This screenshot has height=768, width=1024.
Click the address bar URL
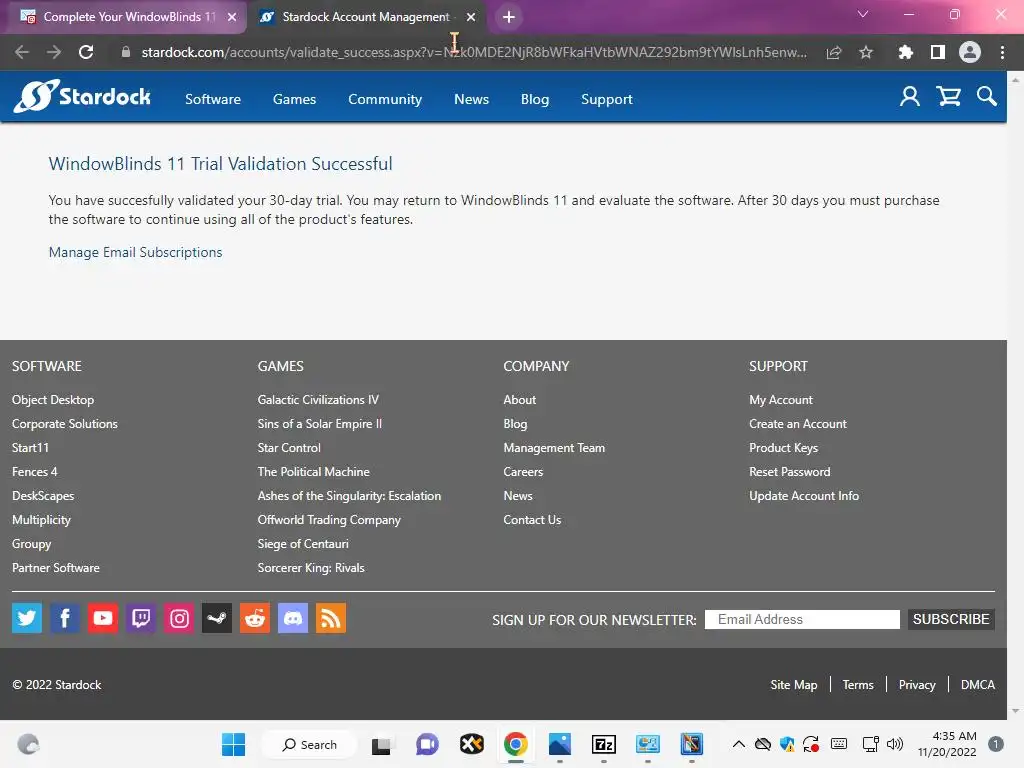[473, 52]
